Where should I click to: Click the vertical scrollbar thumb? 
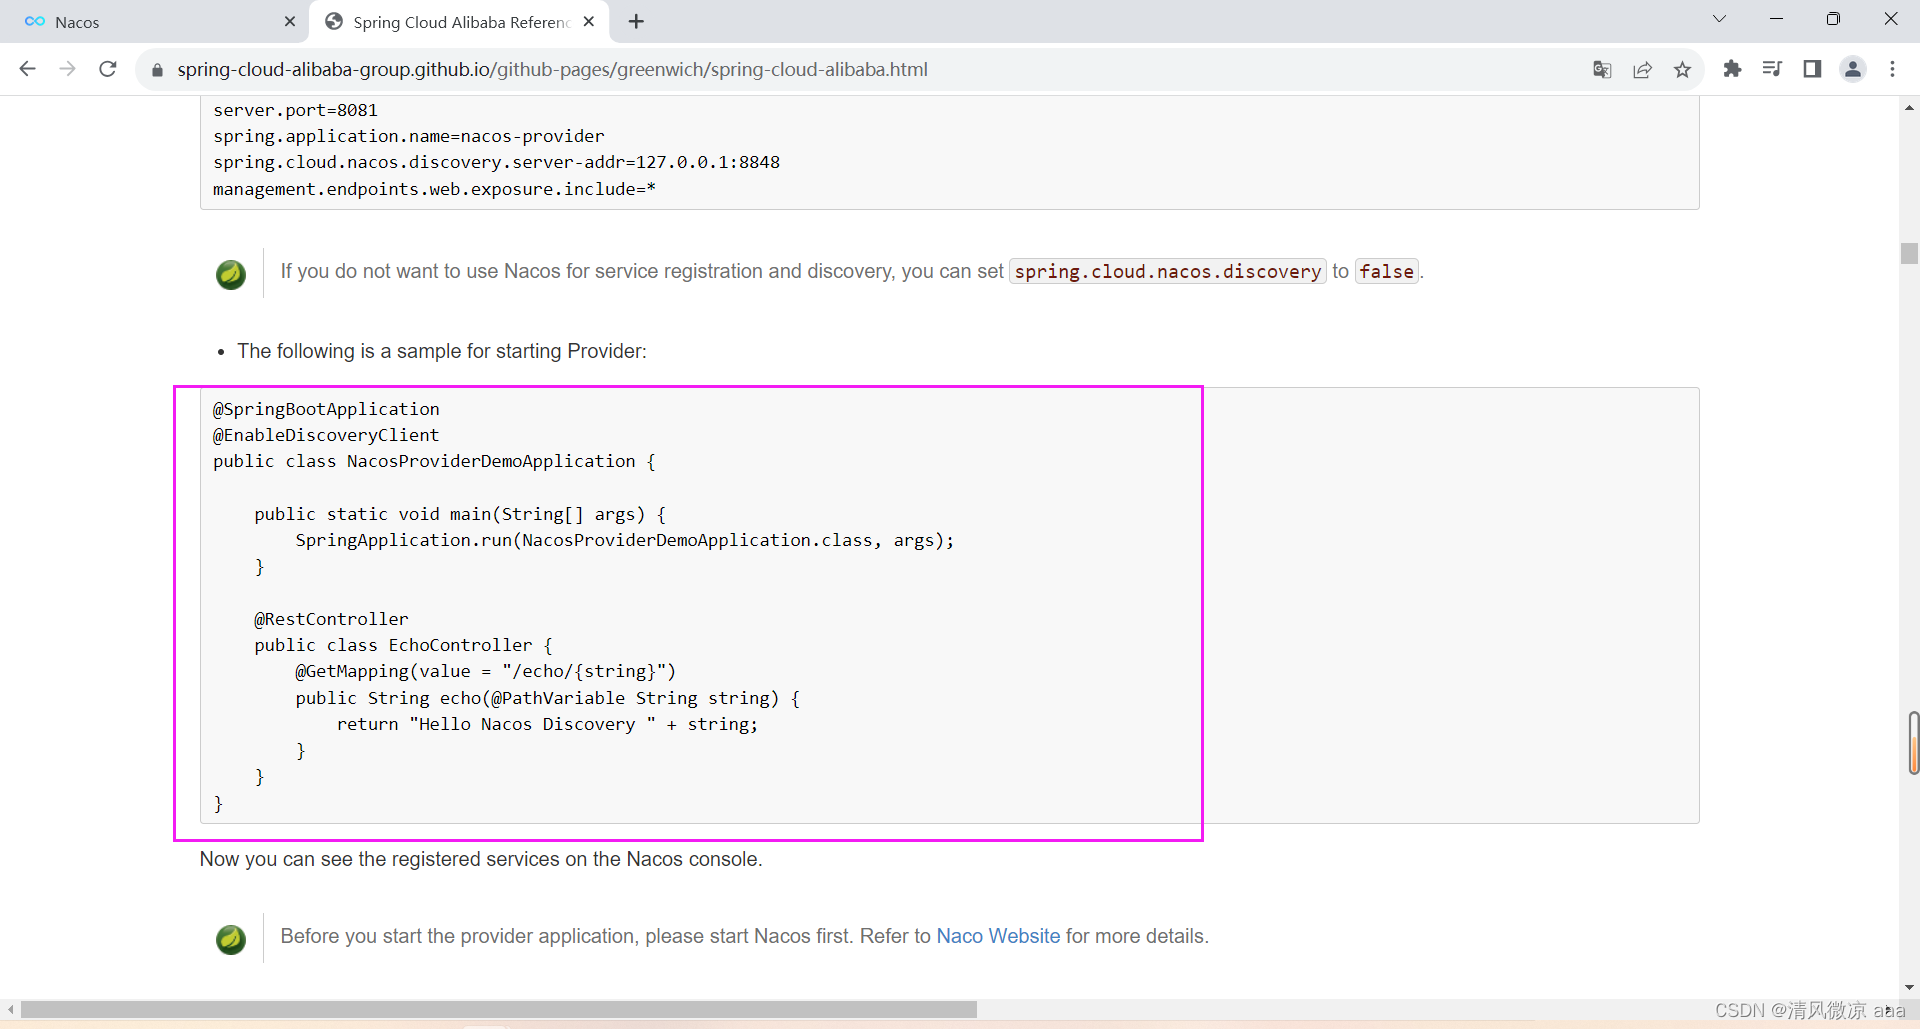coord(1909,253)
